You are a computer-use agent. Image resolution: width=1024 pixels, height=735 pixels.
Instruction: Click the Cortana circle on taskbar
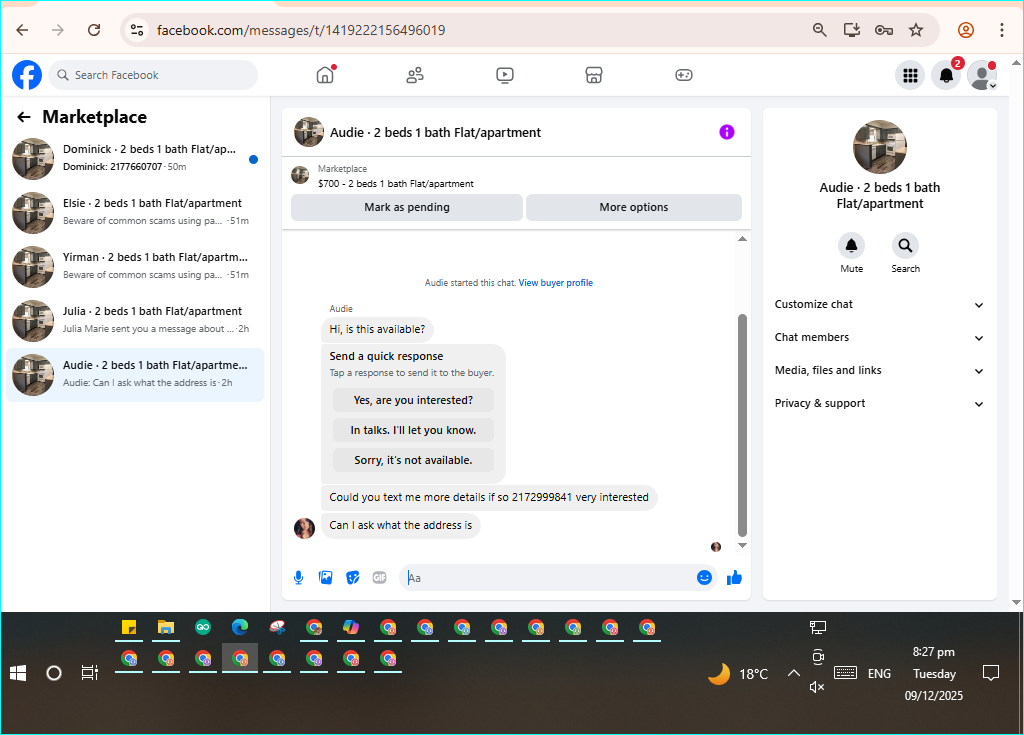(x=54, y=673)
